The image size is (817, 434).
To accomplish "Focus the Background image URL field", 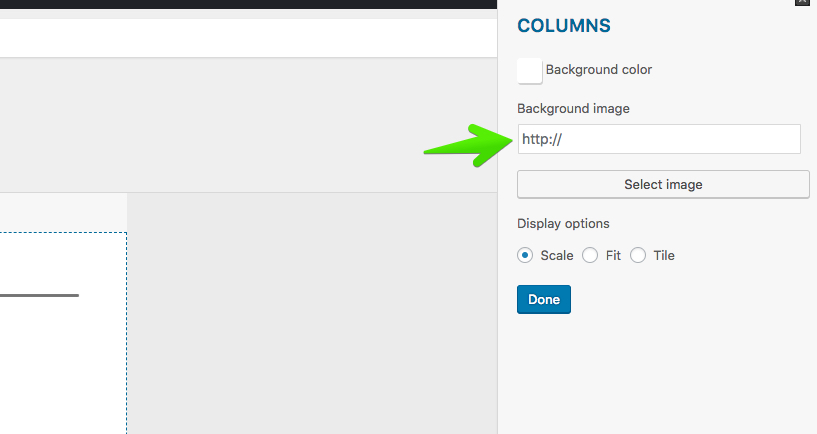I will pos(658,139).
